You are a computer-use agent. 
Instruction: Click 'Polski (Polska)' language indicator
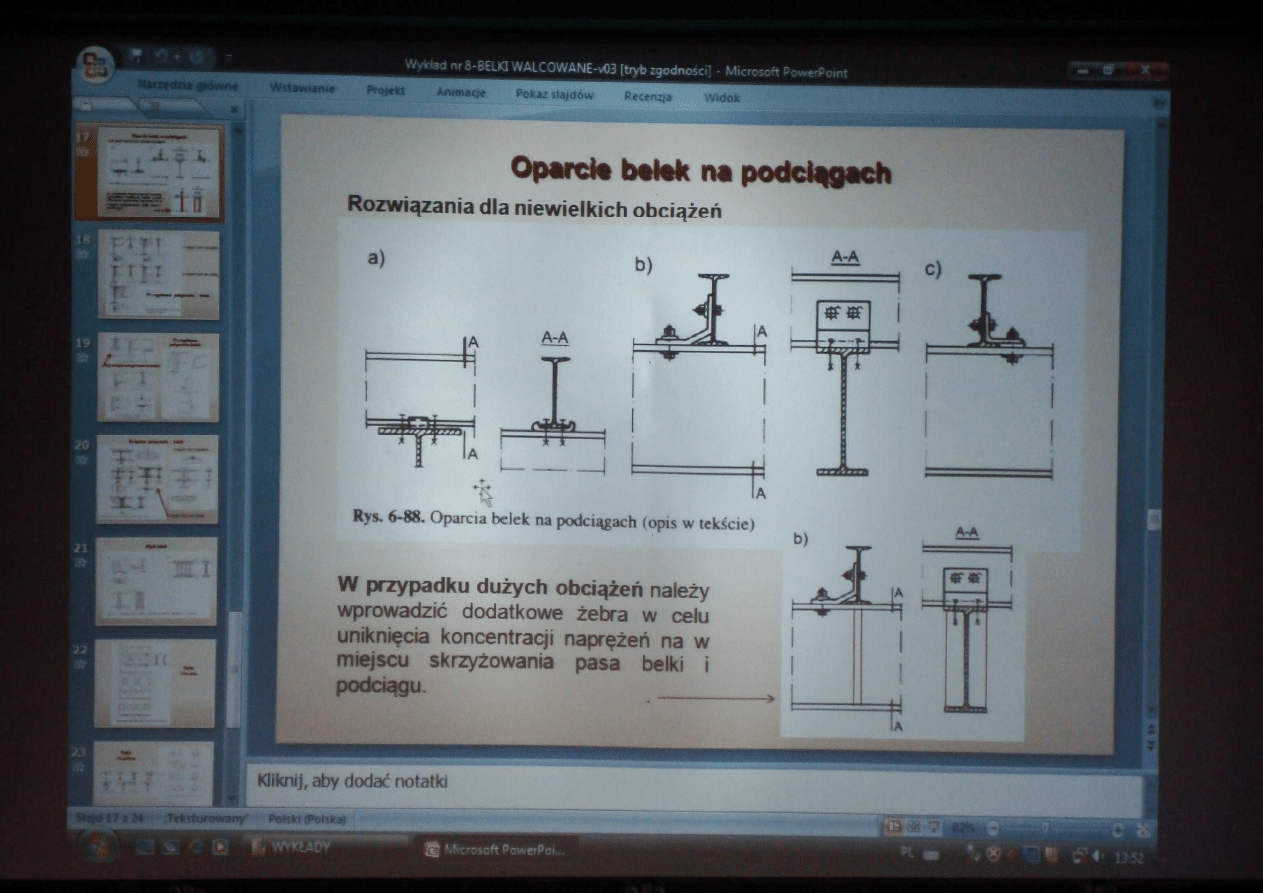coord(307,820)
